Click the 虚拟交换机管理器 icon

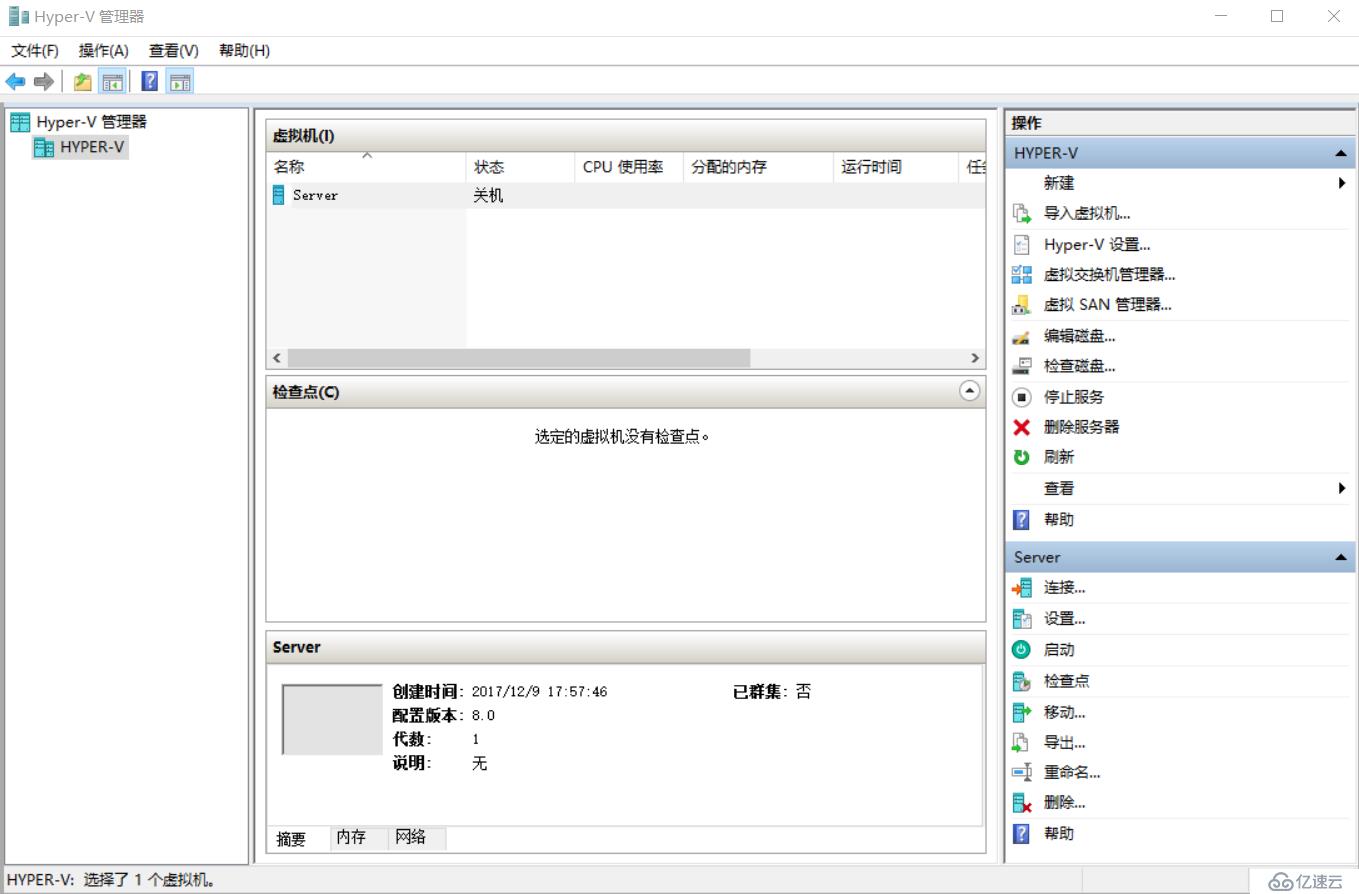1021,274
